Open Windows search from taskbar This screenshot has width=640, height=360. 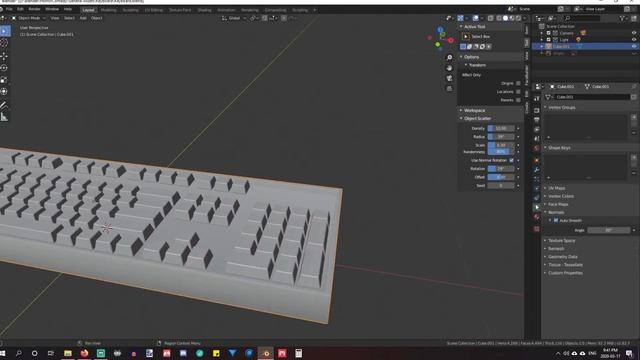pos(18,353)
